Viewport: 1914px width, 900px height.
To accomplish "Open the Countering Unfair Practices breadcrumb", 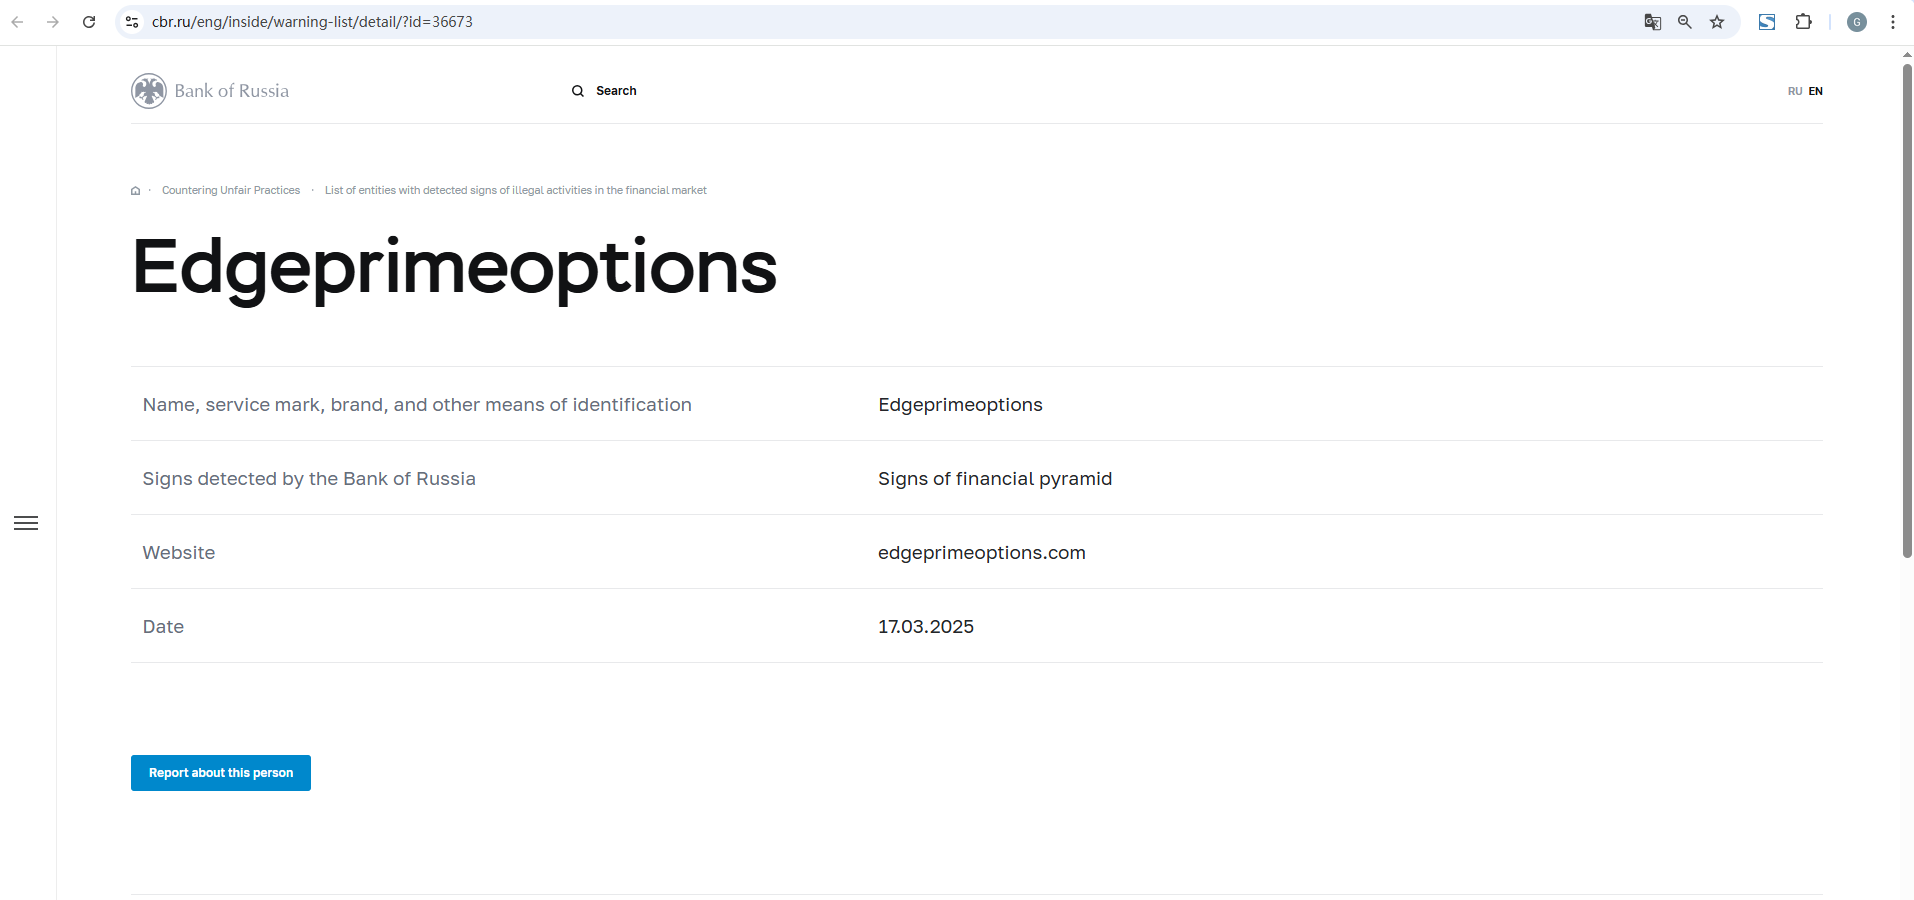I will click(x=231, y=191).
